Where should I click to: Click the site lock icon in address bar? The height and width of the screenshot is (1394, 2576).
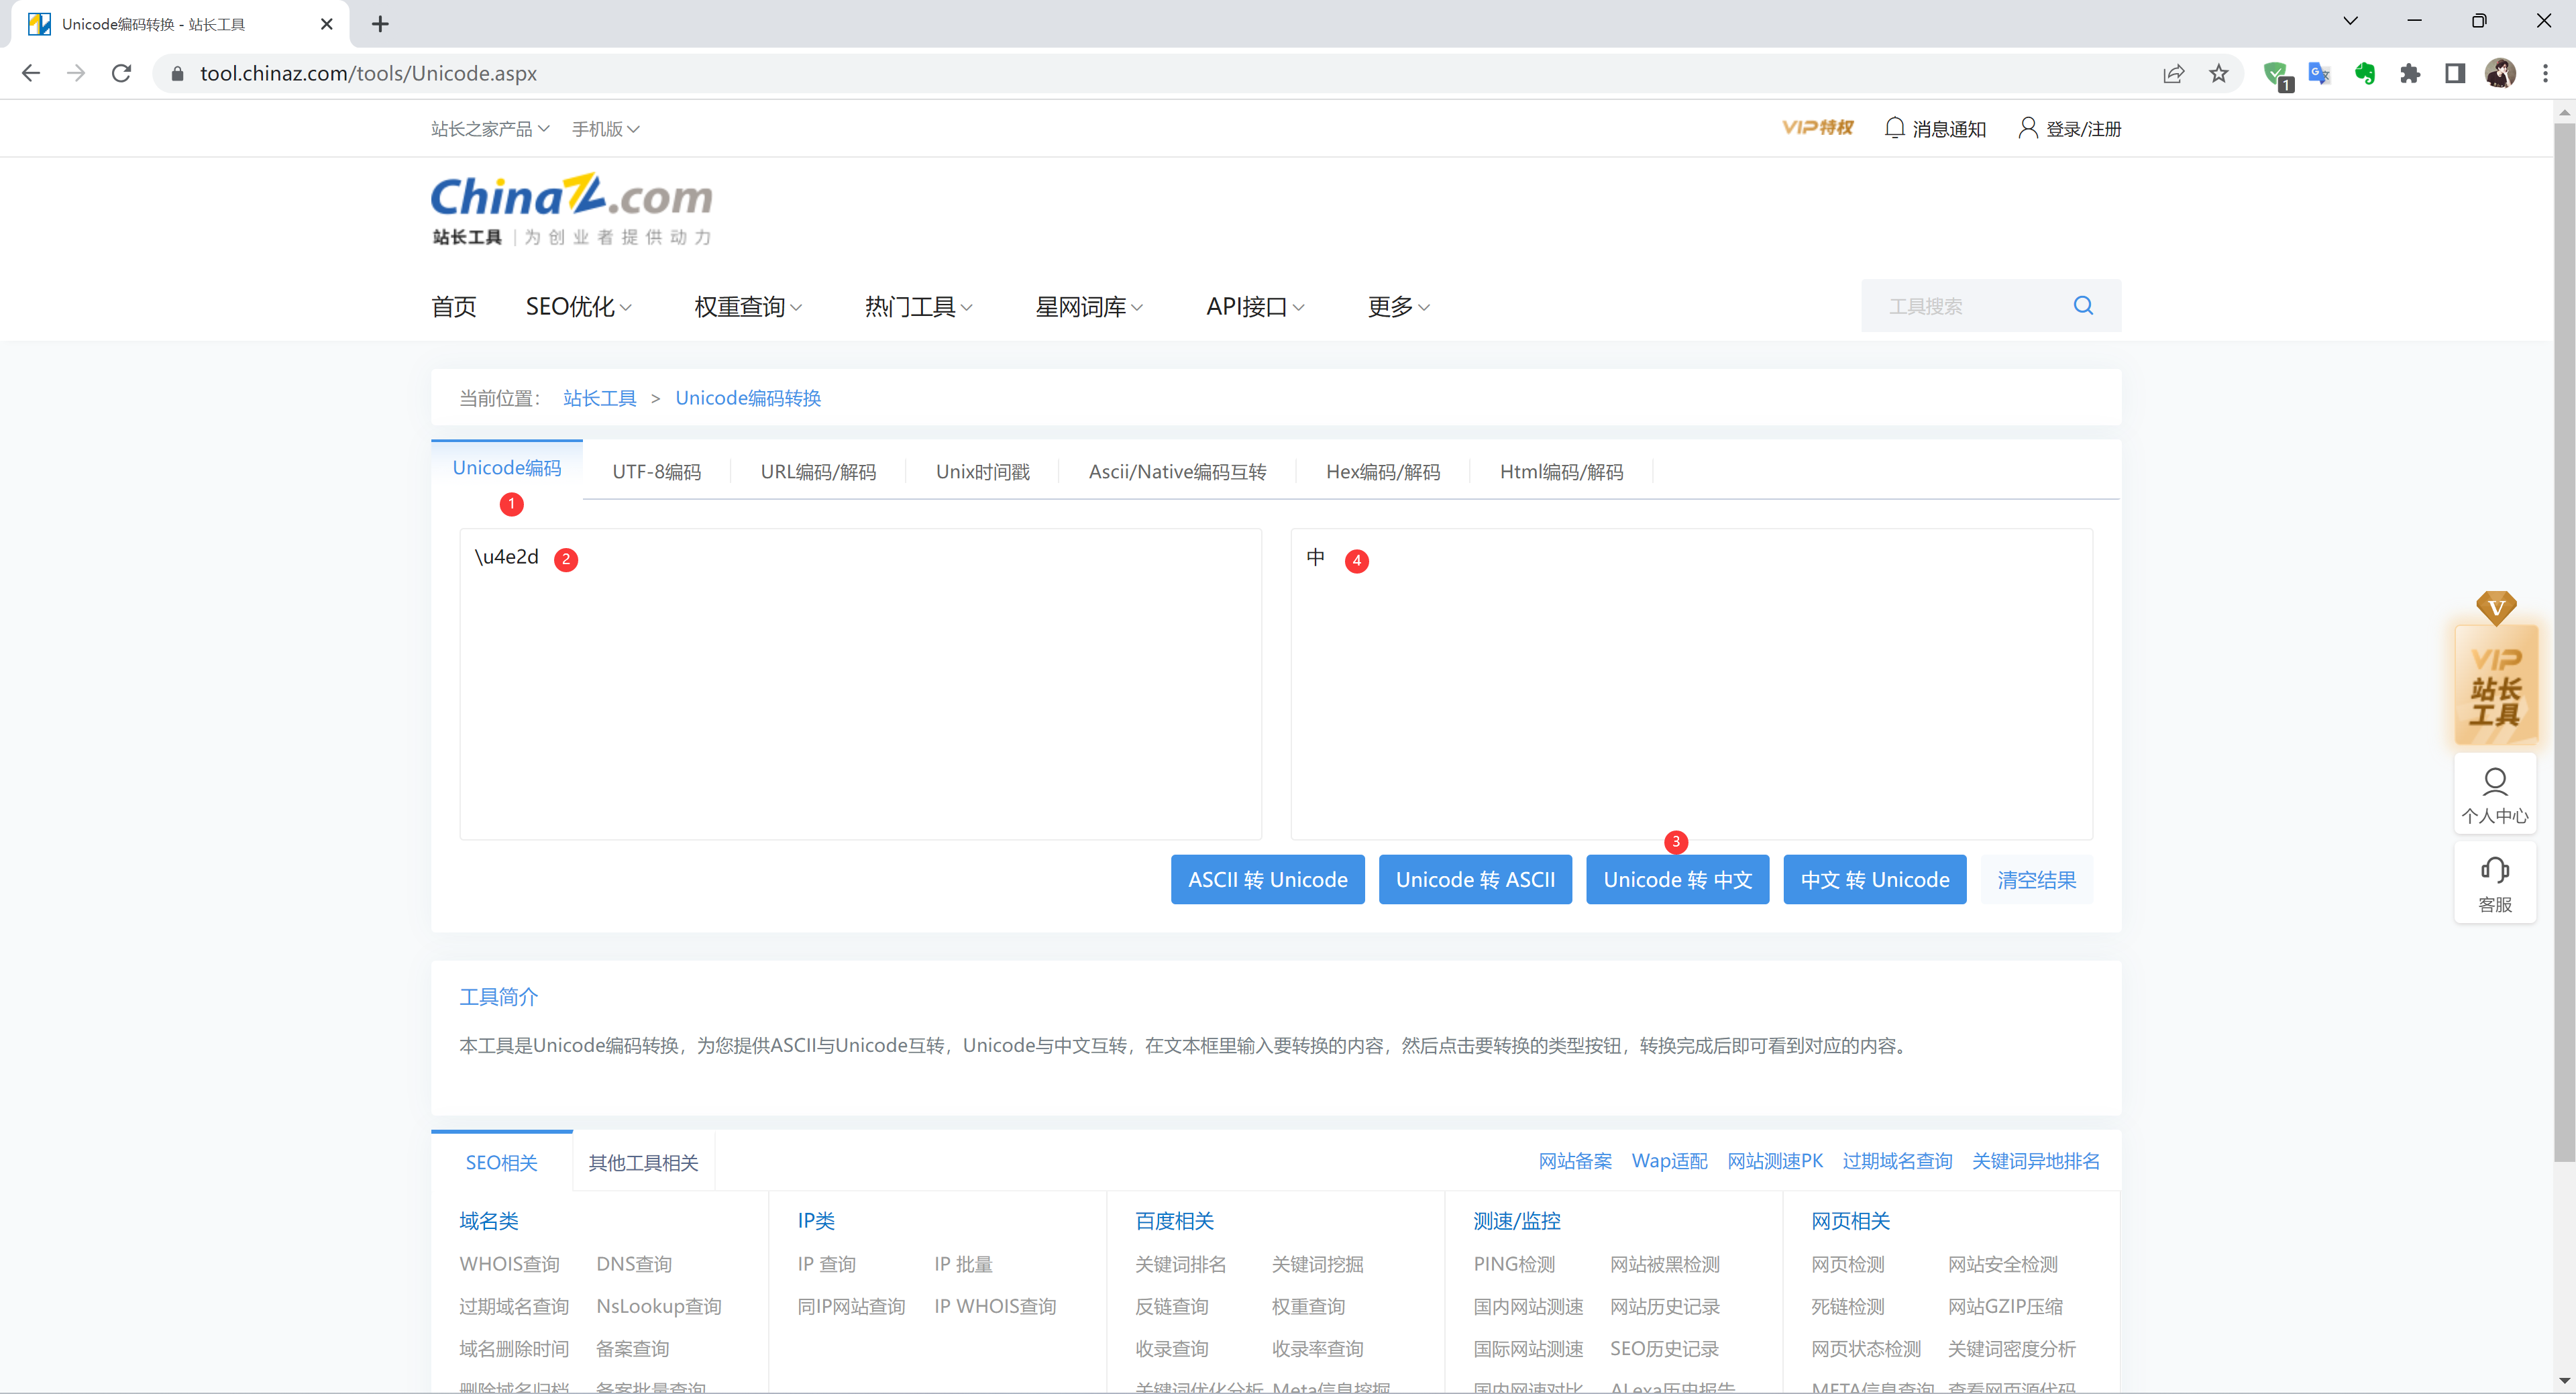[x=178, y=73]
